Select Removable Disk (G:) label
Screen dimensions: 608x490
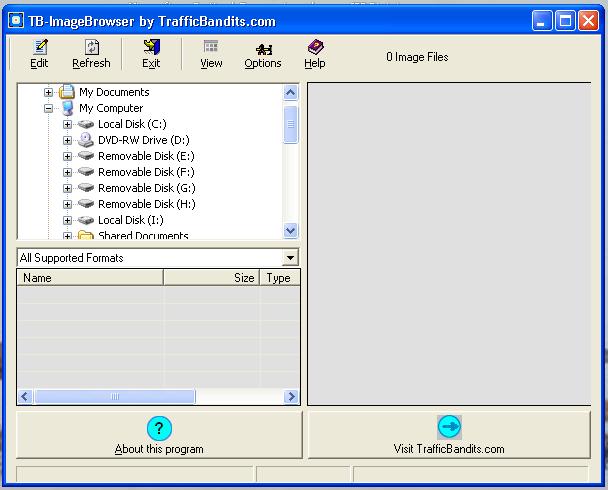147,188
